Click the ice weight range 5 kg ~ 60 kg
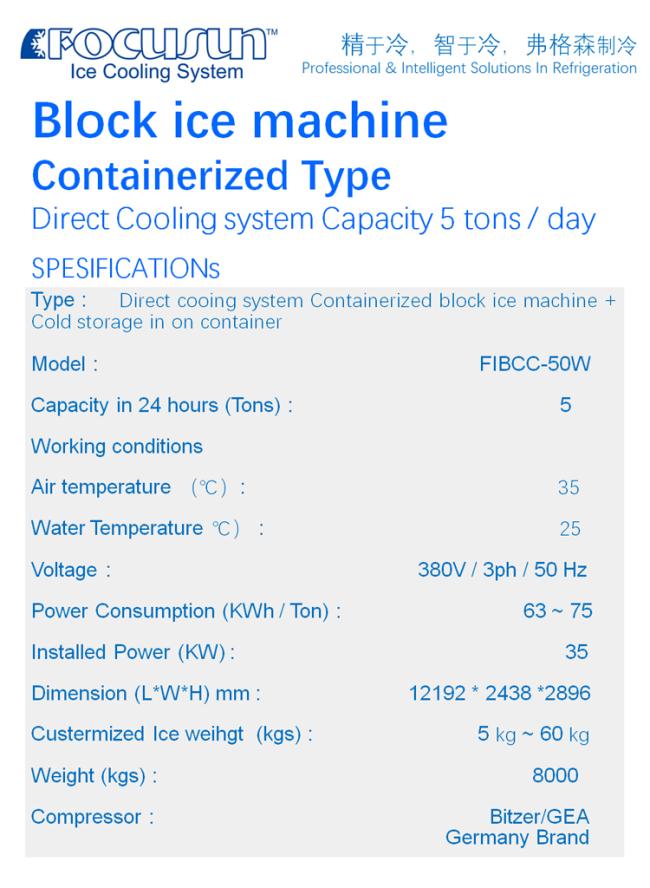 coord(533,734)
